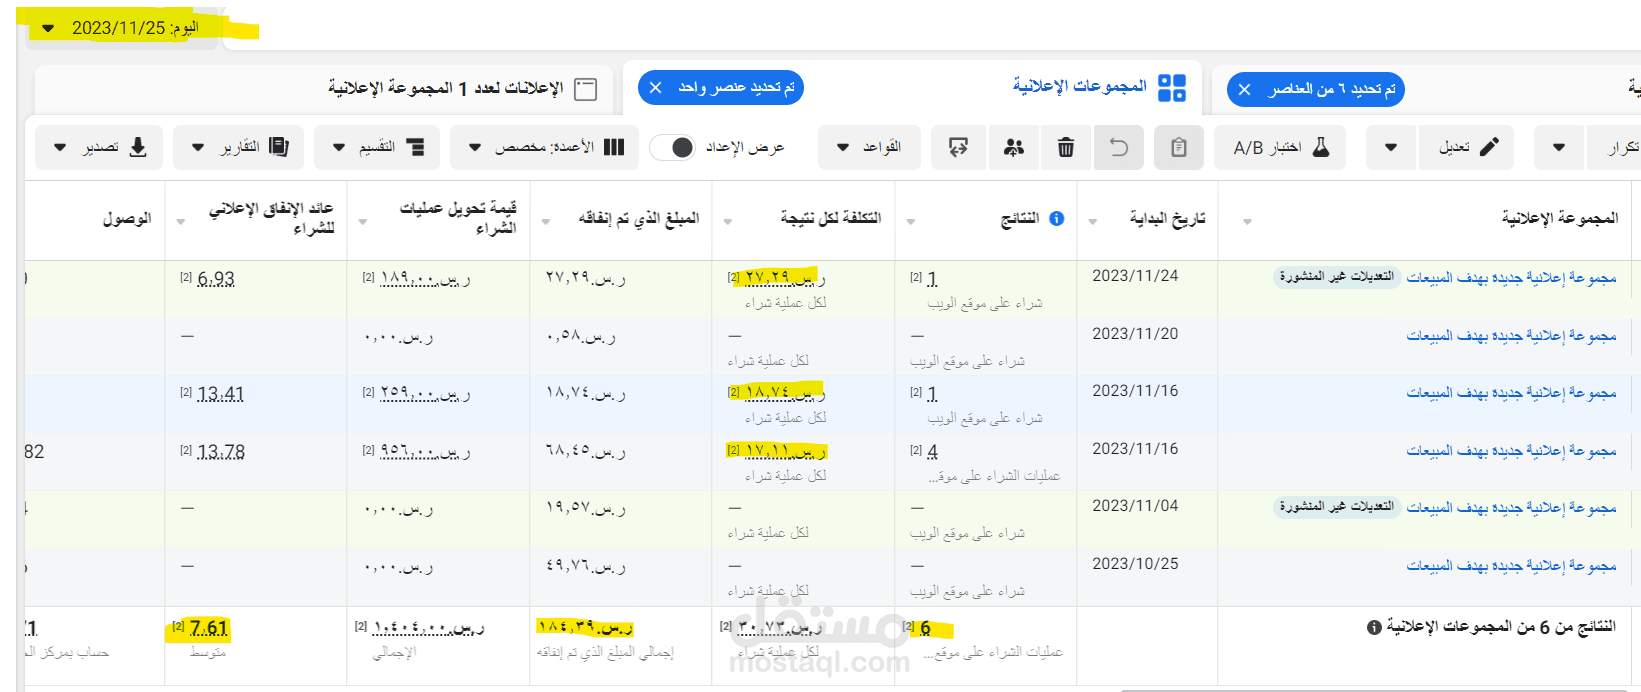Sort by قيمة تحويل عمليات الشراء header
The height and width of the screenshot is (692, 1641).
[458, 218]
